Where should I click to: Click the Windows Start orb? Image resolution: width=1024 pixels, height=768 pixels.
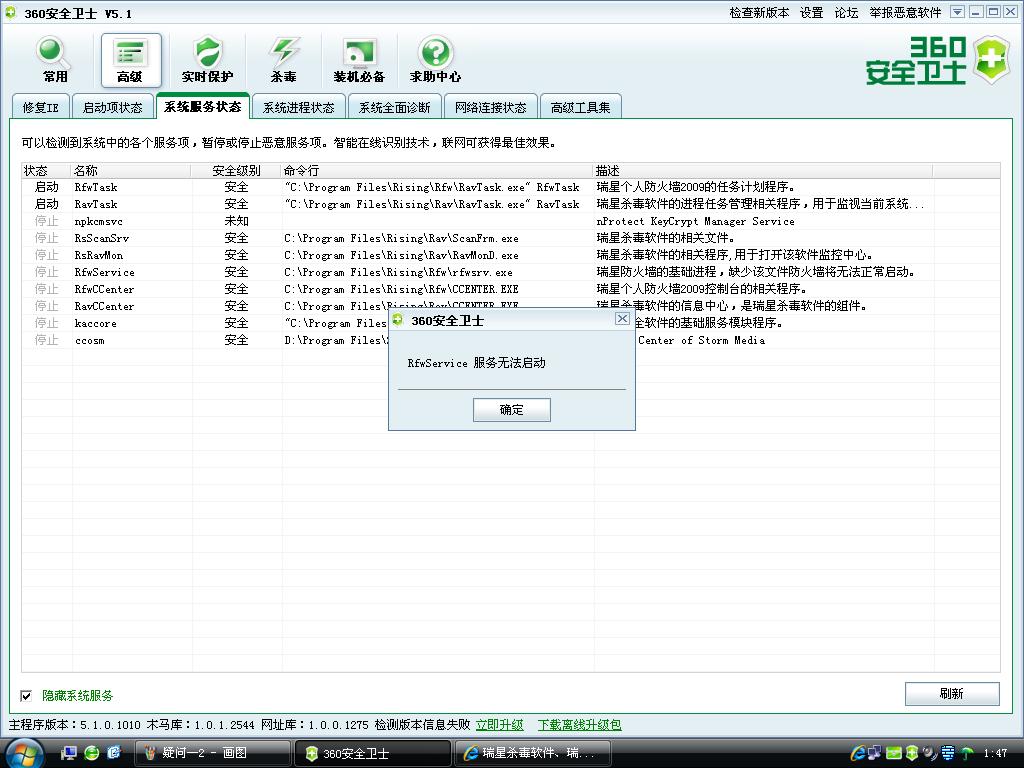pos(24,752)
